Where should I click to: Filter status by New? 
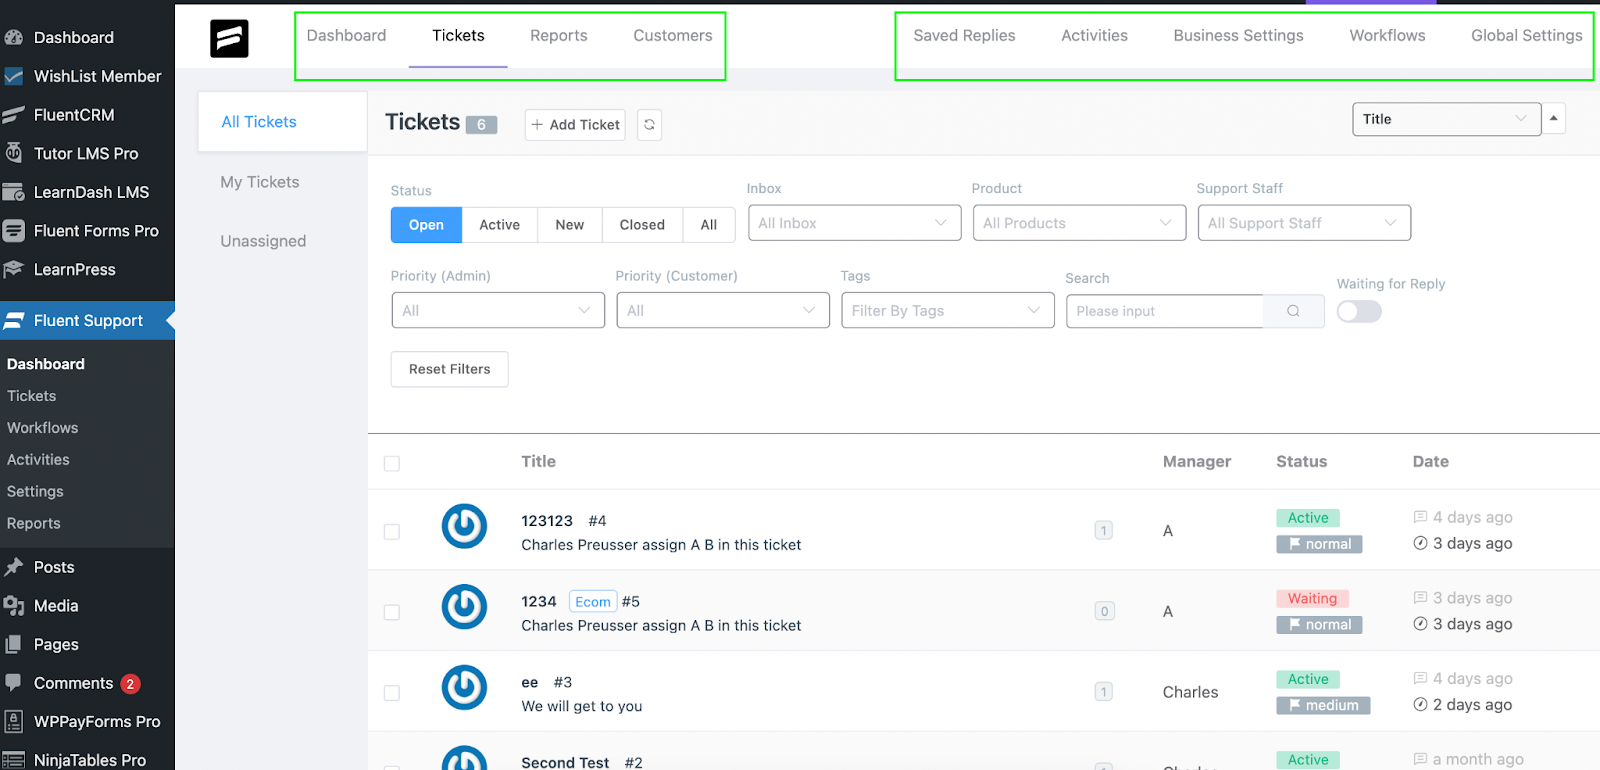coord(570,225)
